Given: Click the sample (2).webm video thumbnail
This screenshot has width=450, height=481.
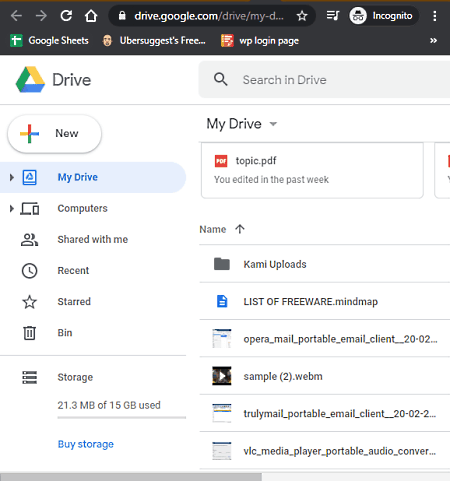Looking at the screenshot, I should click(222, 376).
